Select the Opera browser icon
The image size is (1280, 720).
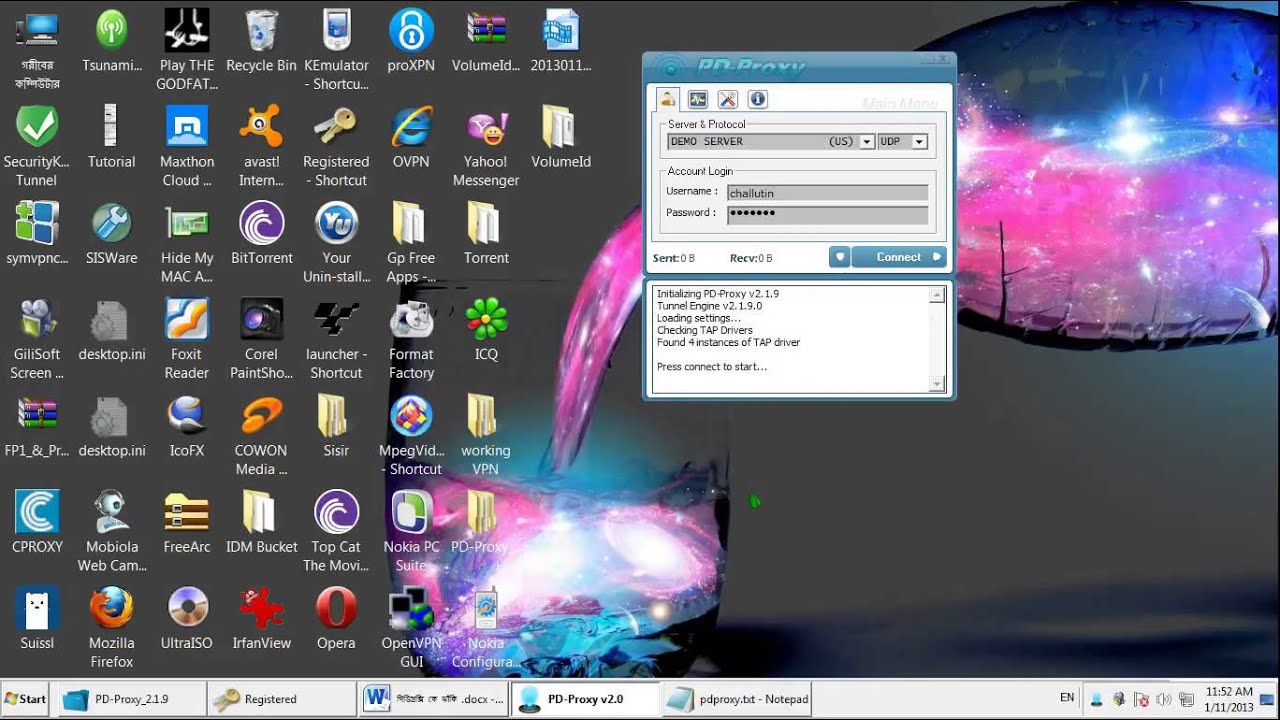[x=336, y=618]
